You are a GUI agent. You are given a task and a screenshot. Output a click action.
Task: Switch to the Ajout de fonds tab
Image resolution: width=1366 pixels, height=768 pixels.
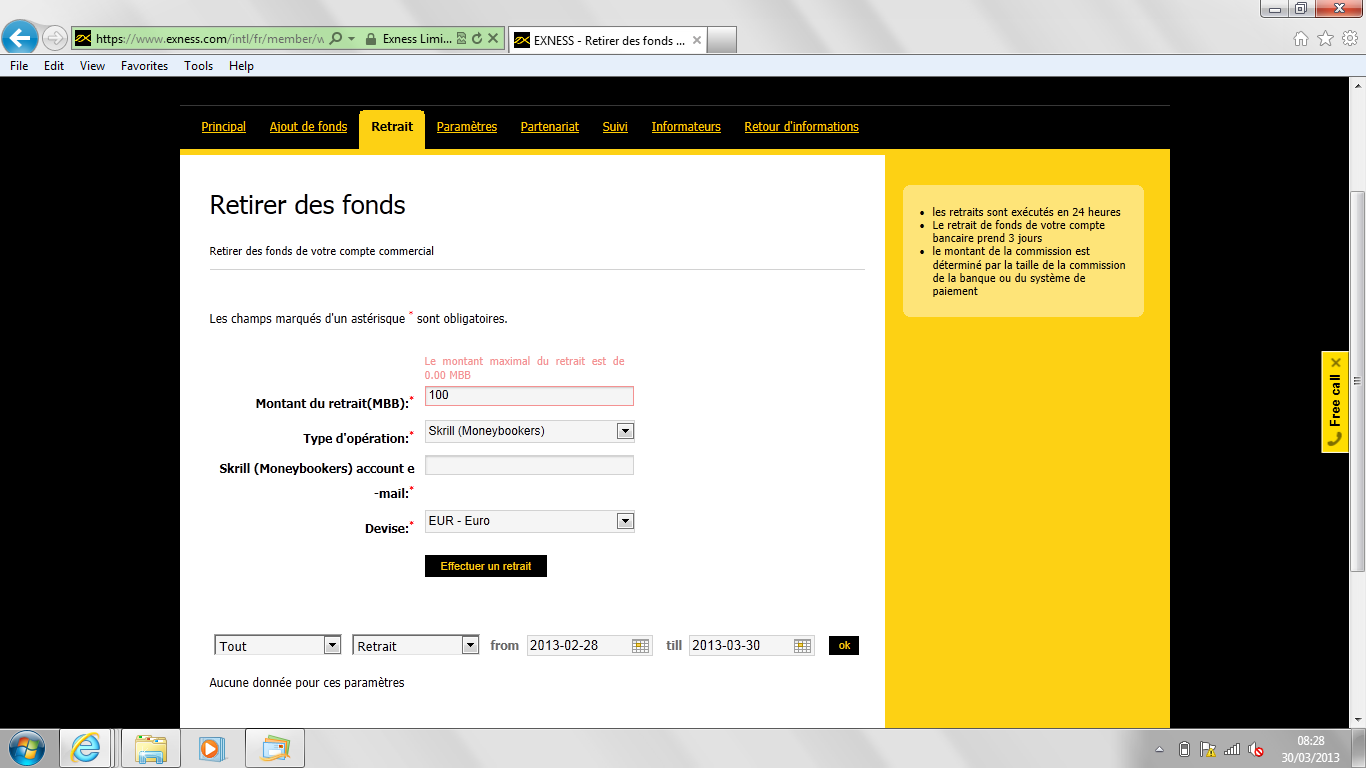[x=308, y=127]
